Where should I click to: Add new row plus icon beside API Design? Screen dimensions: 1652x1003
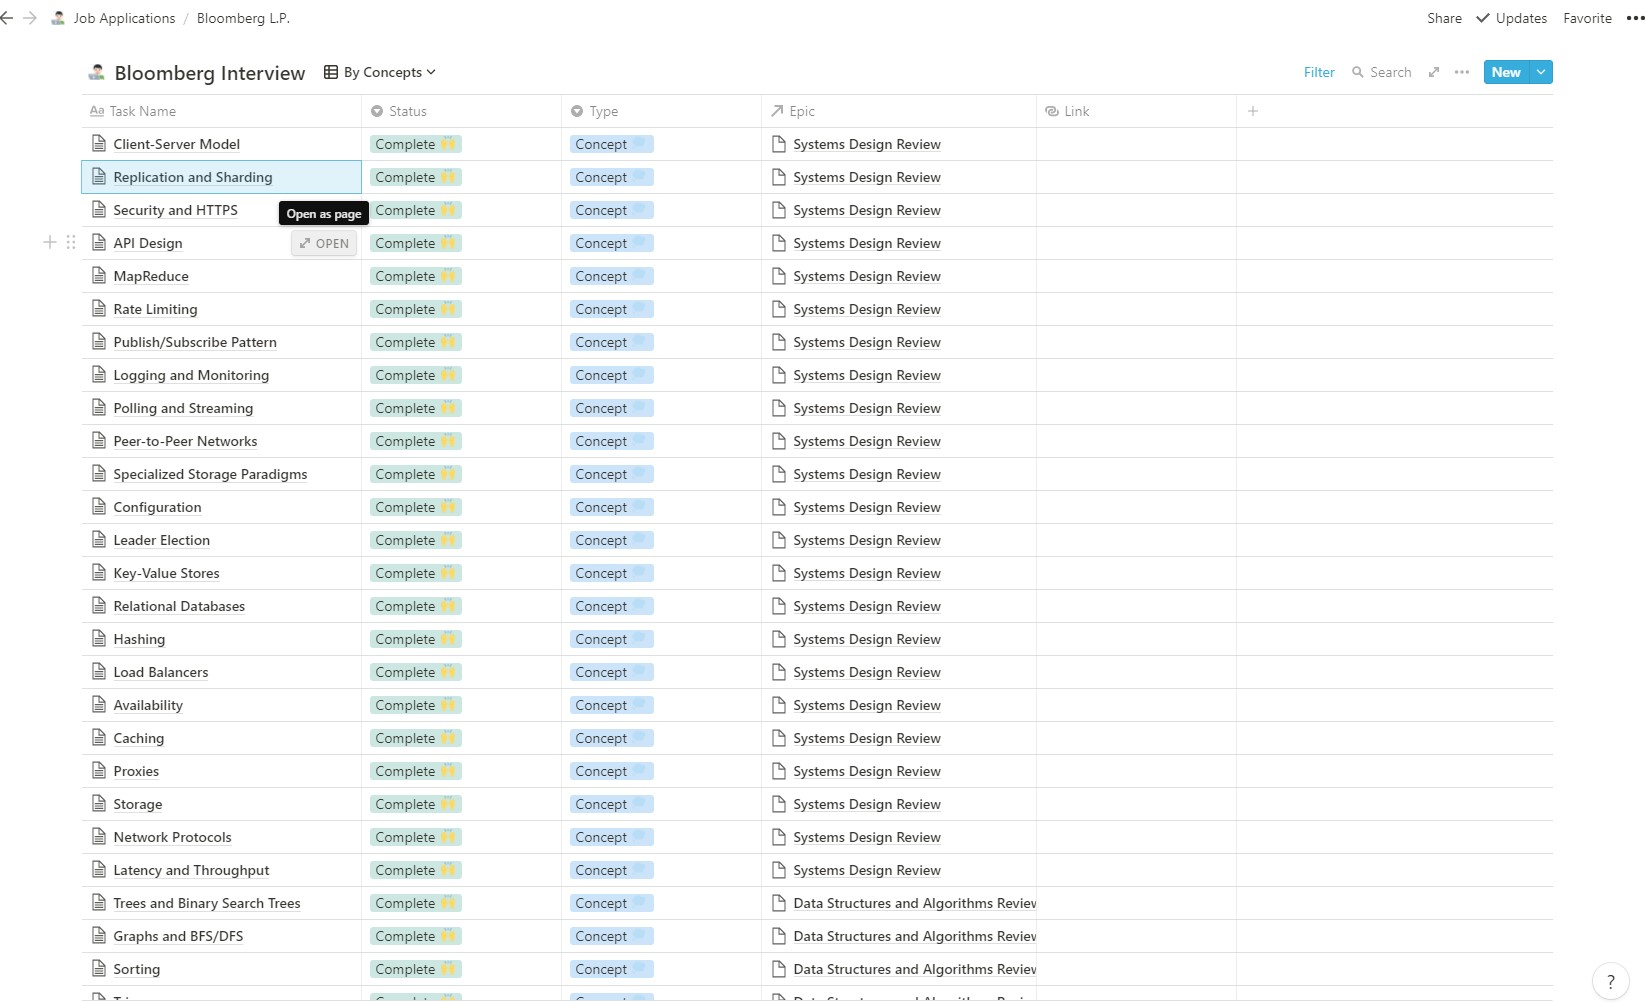coord(50,242)
